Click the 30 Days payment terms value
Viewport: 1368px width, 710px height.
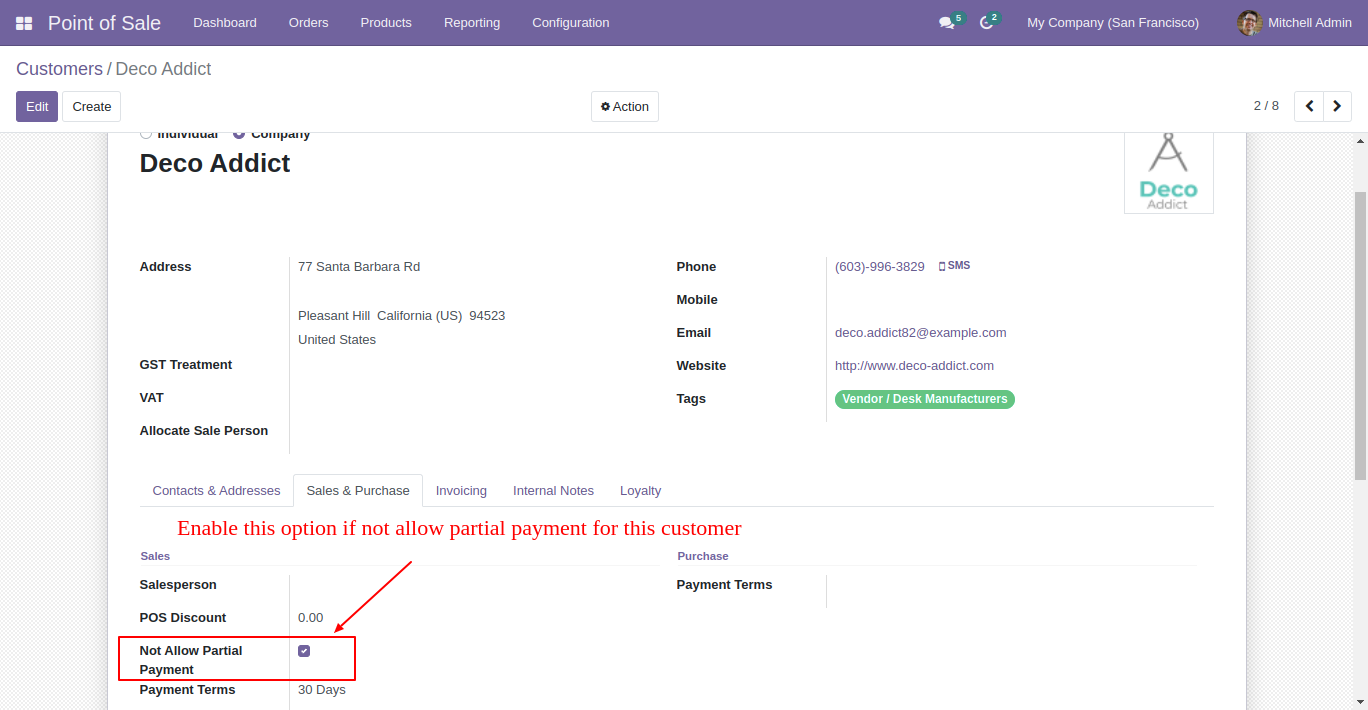[x=322, y=690]
